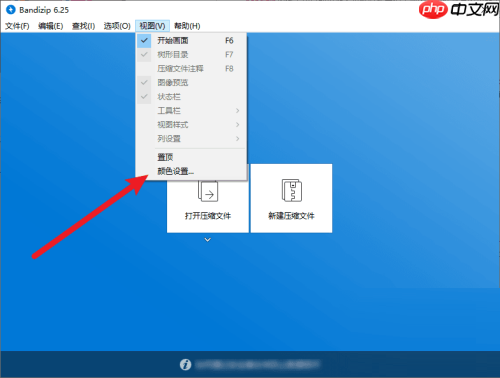Click the 新建压缩文件 label
The height and width of the screenshot is (378, 500).
tap(291, 216)
